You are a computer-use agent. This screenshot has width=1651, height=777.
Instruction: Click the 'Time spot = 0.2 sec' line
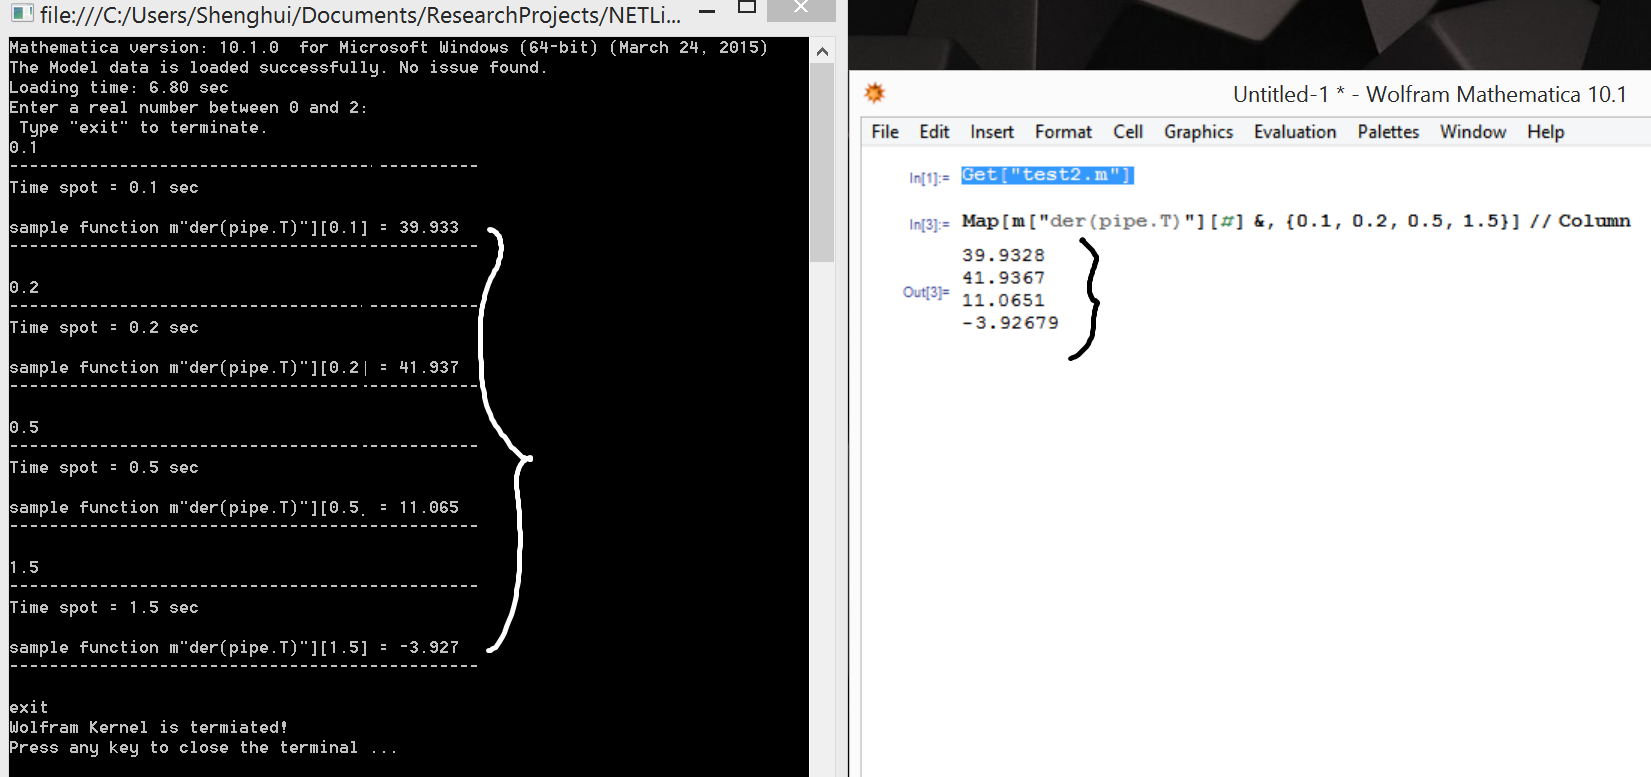pyautogui.click(x=103, y=327)
